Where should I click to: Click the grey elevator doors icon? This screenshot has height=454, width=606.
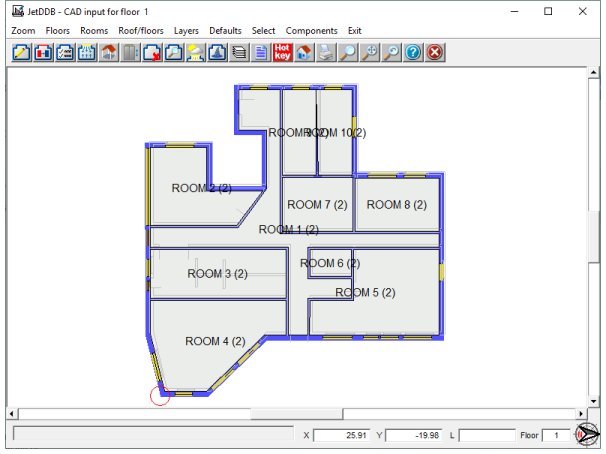[130, 52]
